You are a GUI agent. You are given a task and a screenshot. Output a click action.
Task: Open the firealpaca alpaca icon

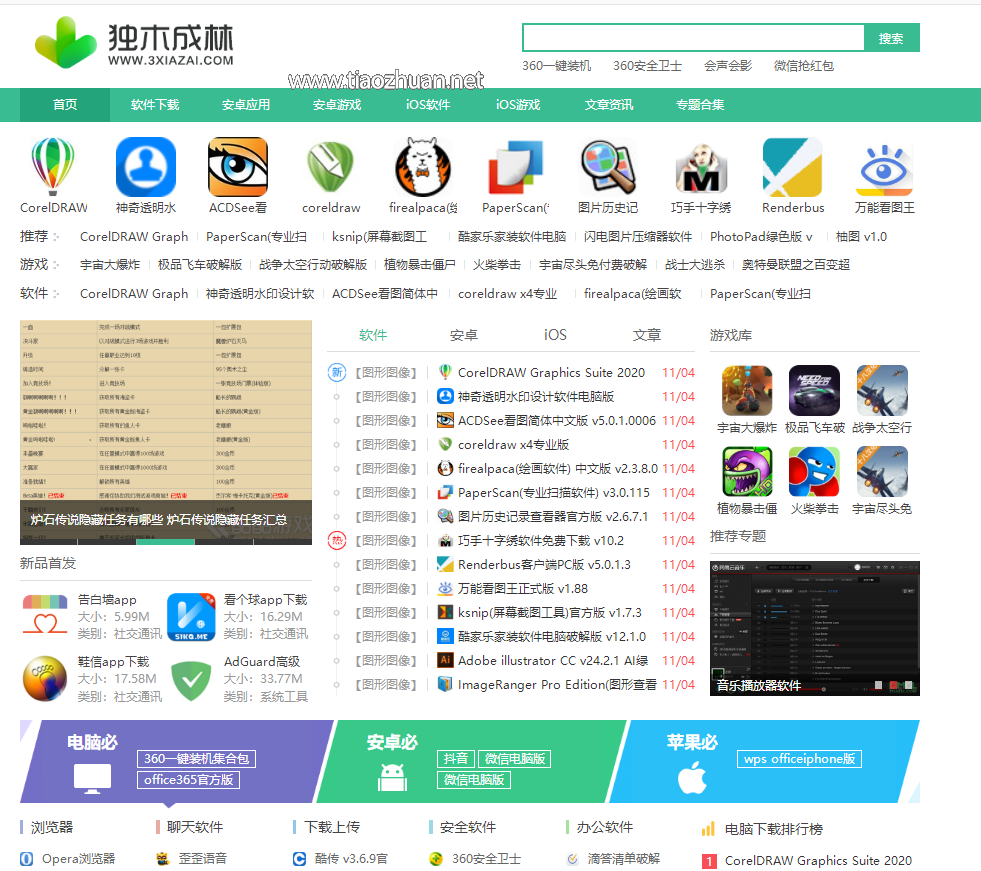pyautogui.click(x=423, y=167)
